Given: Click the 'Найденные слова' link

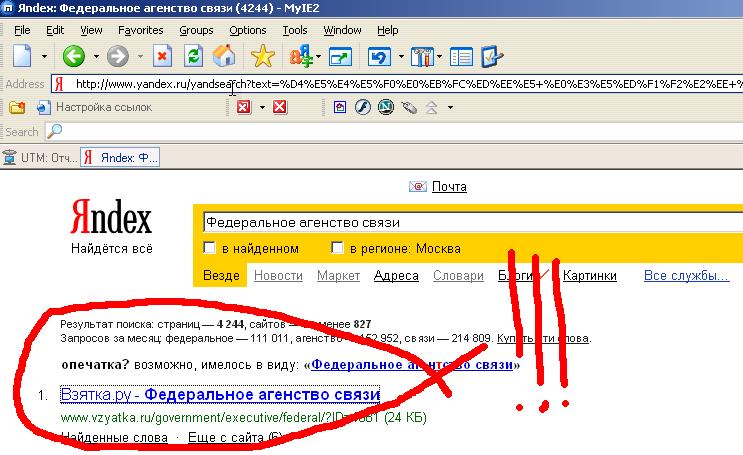Looking at the screenshot, I should pos(114,437).
